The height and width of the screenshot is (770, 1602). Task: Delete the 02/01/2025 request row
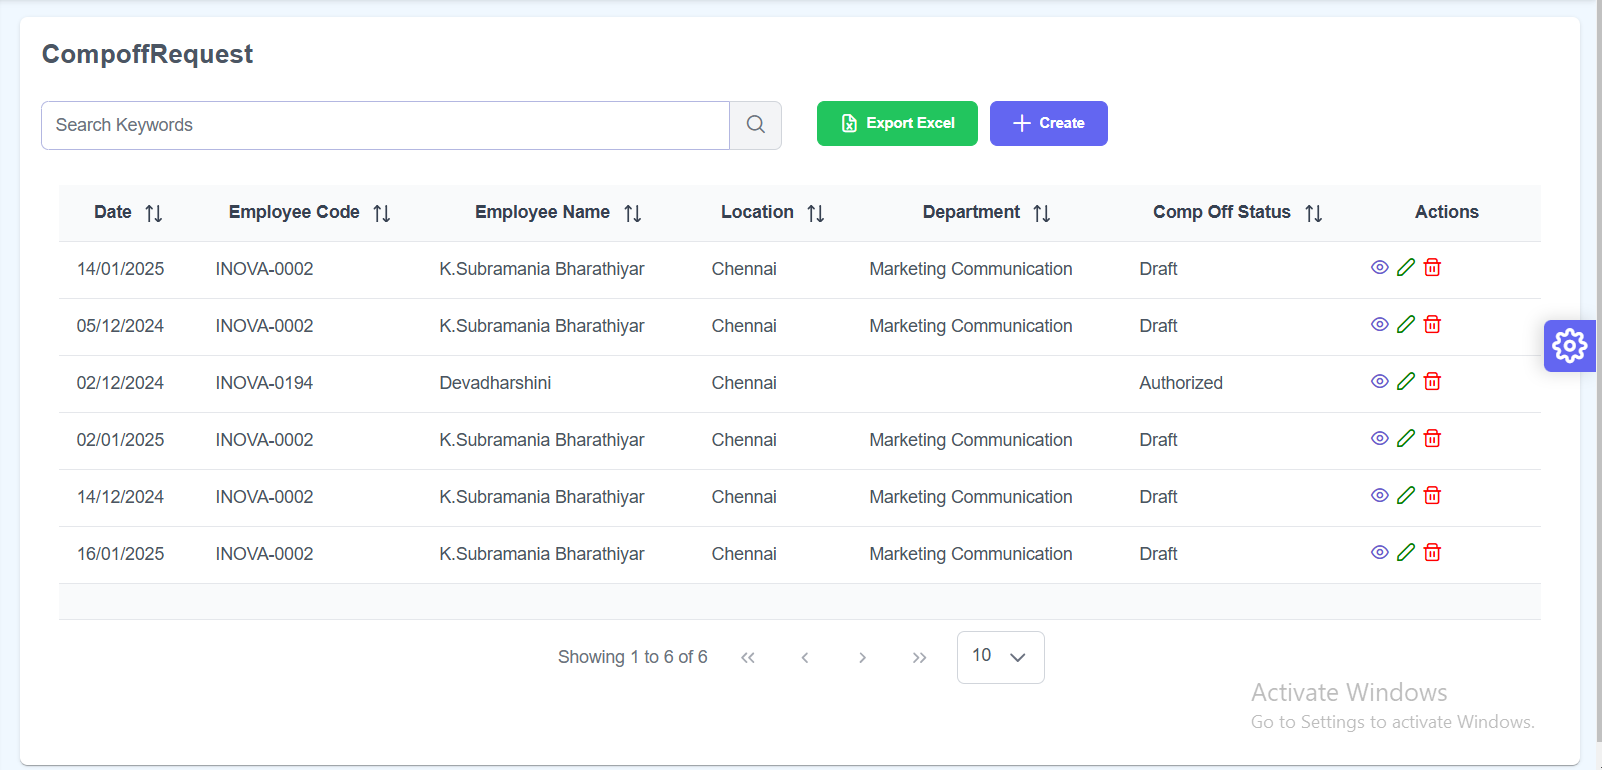pyautogui.click(x=1432, y=438)
